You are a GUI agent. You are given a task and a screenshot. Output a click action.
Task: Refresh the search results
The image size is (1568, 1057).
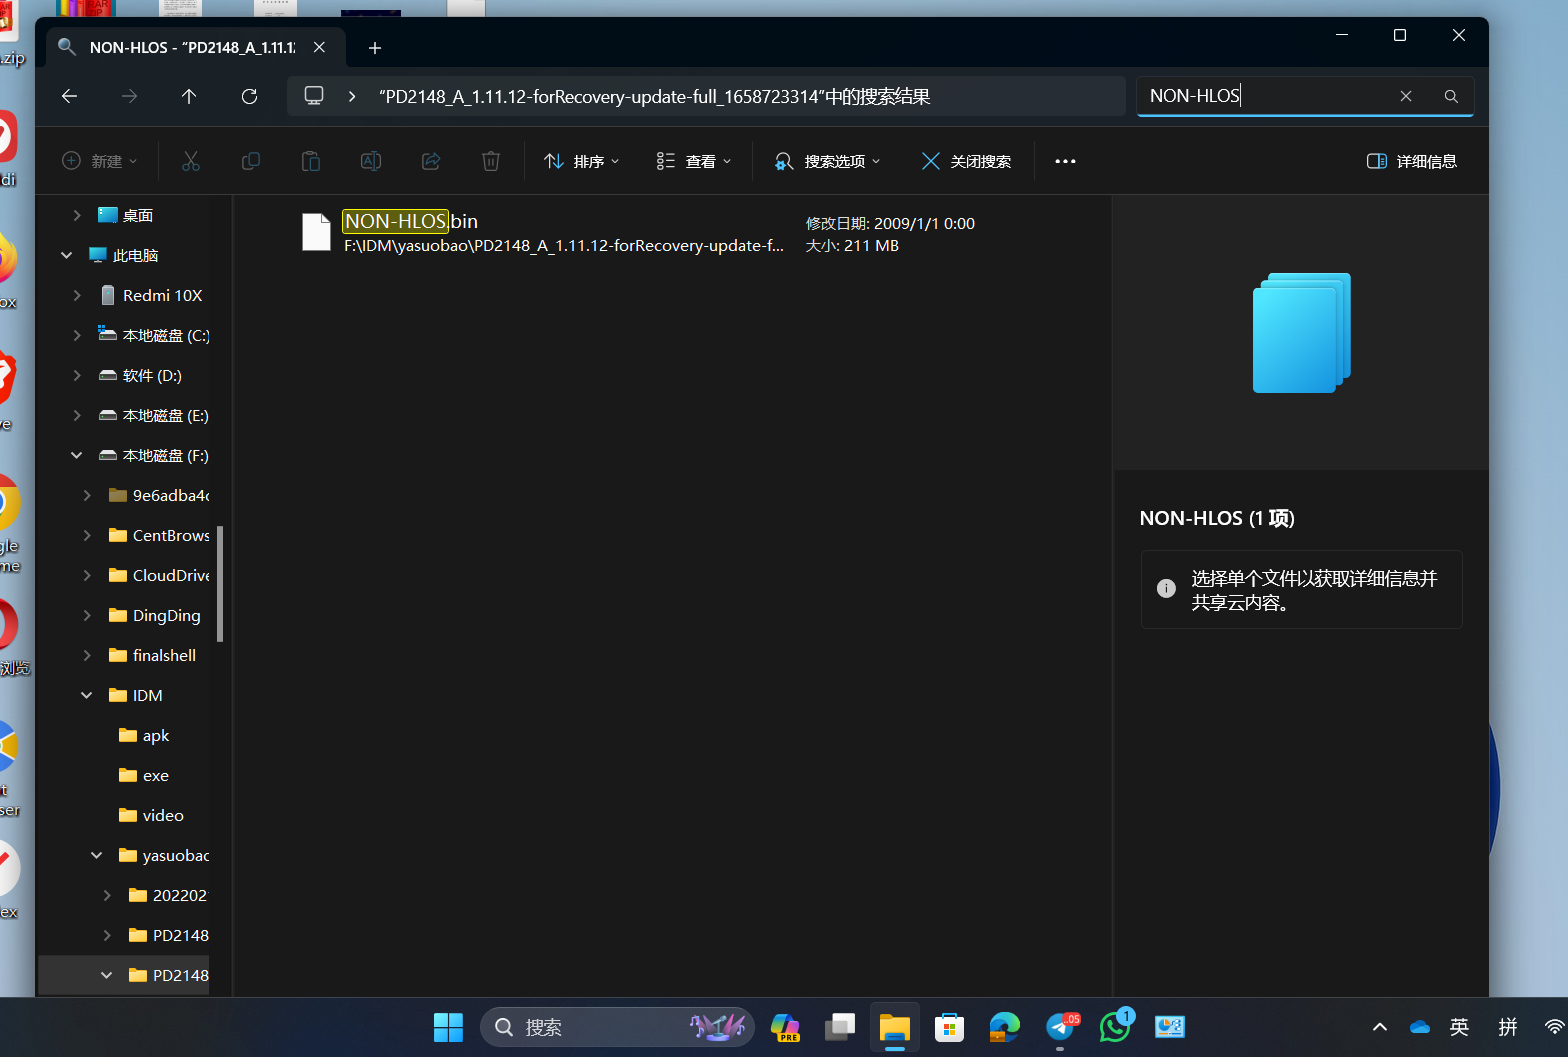pyautogui.click(x=249, y=96)
